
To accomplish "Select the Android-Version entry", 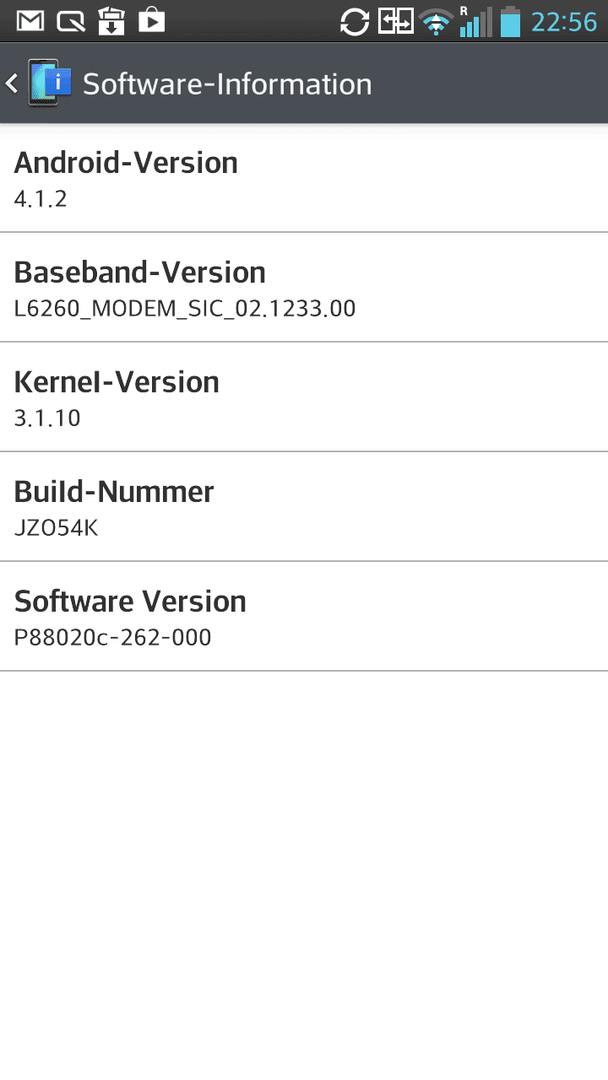I will pyautogui.click(x=304, y=178).
